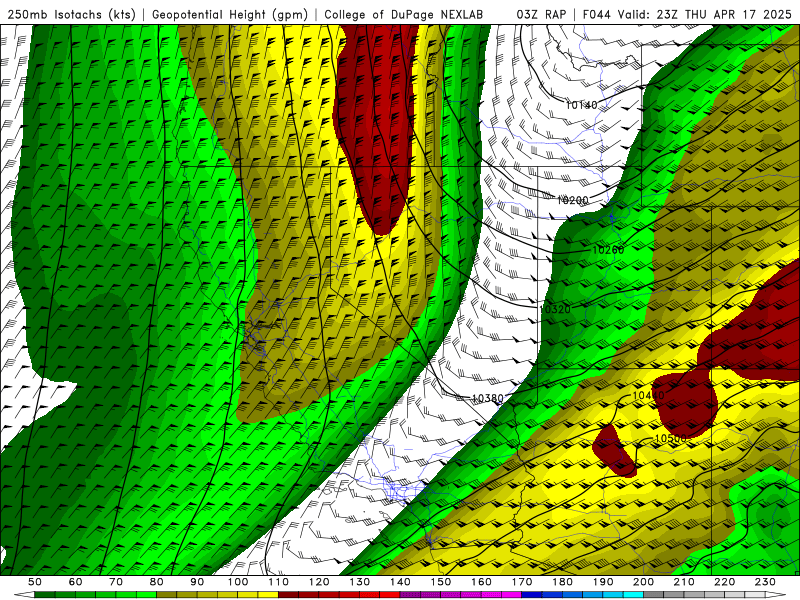Click the 180 value on the color scale
Image resolution: width=800 pixels, height=600 pixels.
point(562,582)
